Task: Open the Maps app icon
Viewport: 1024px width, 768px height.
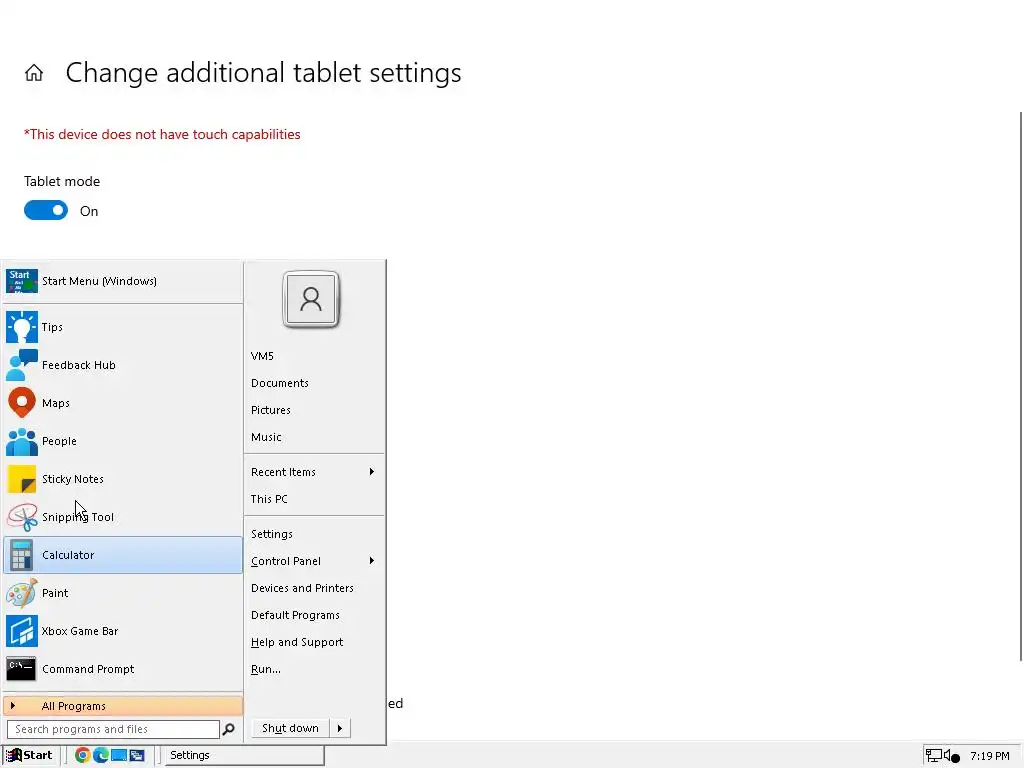Action: coord(22,402)
